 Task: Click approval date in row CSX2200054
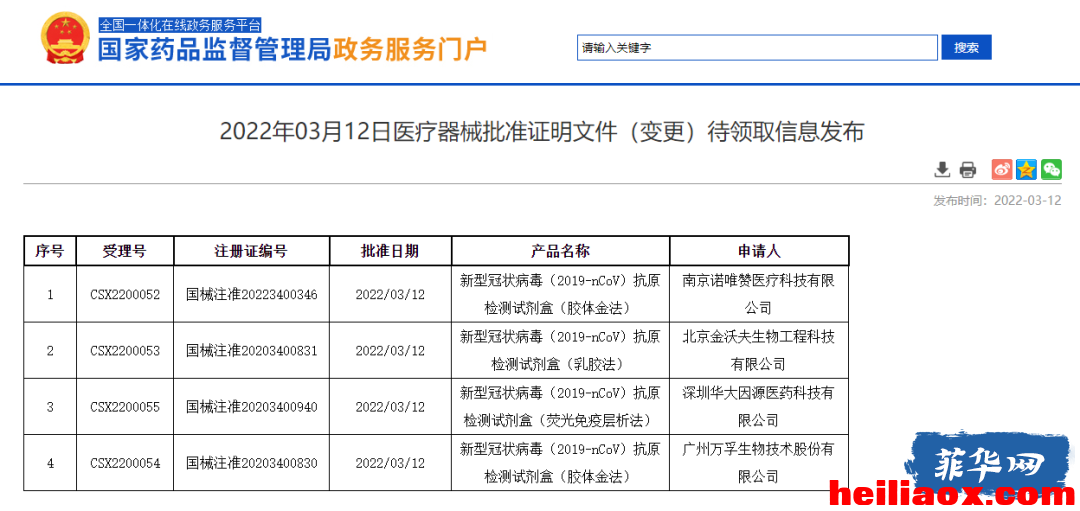pyautogui.click(x=390, y=463)
